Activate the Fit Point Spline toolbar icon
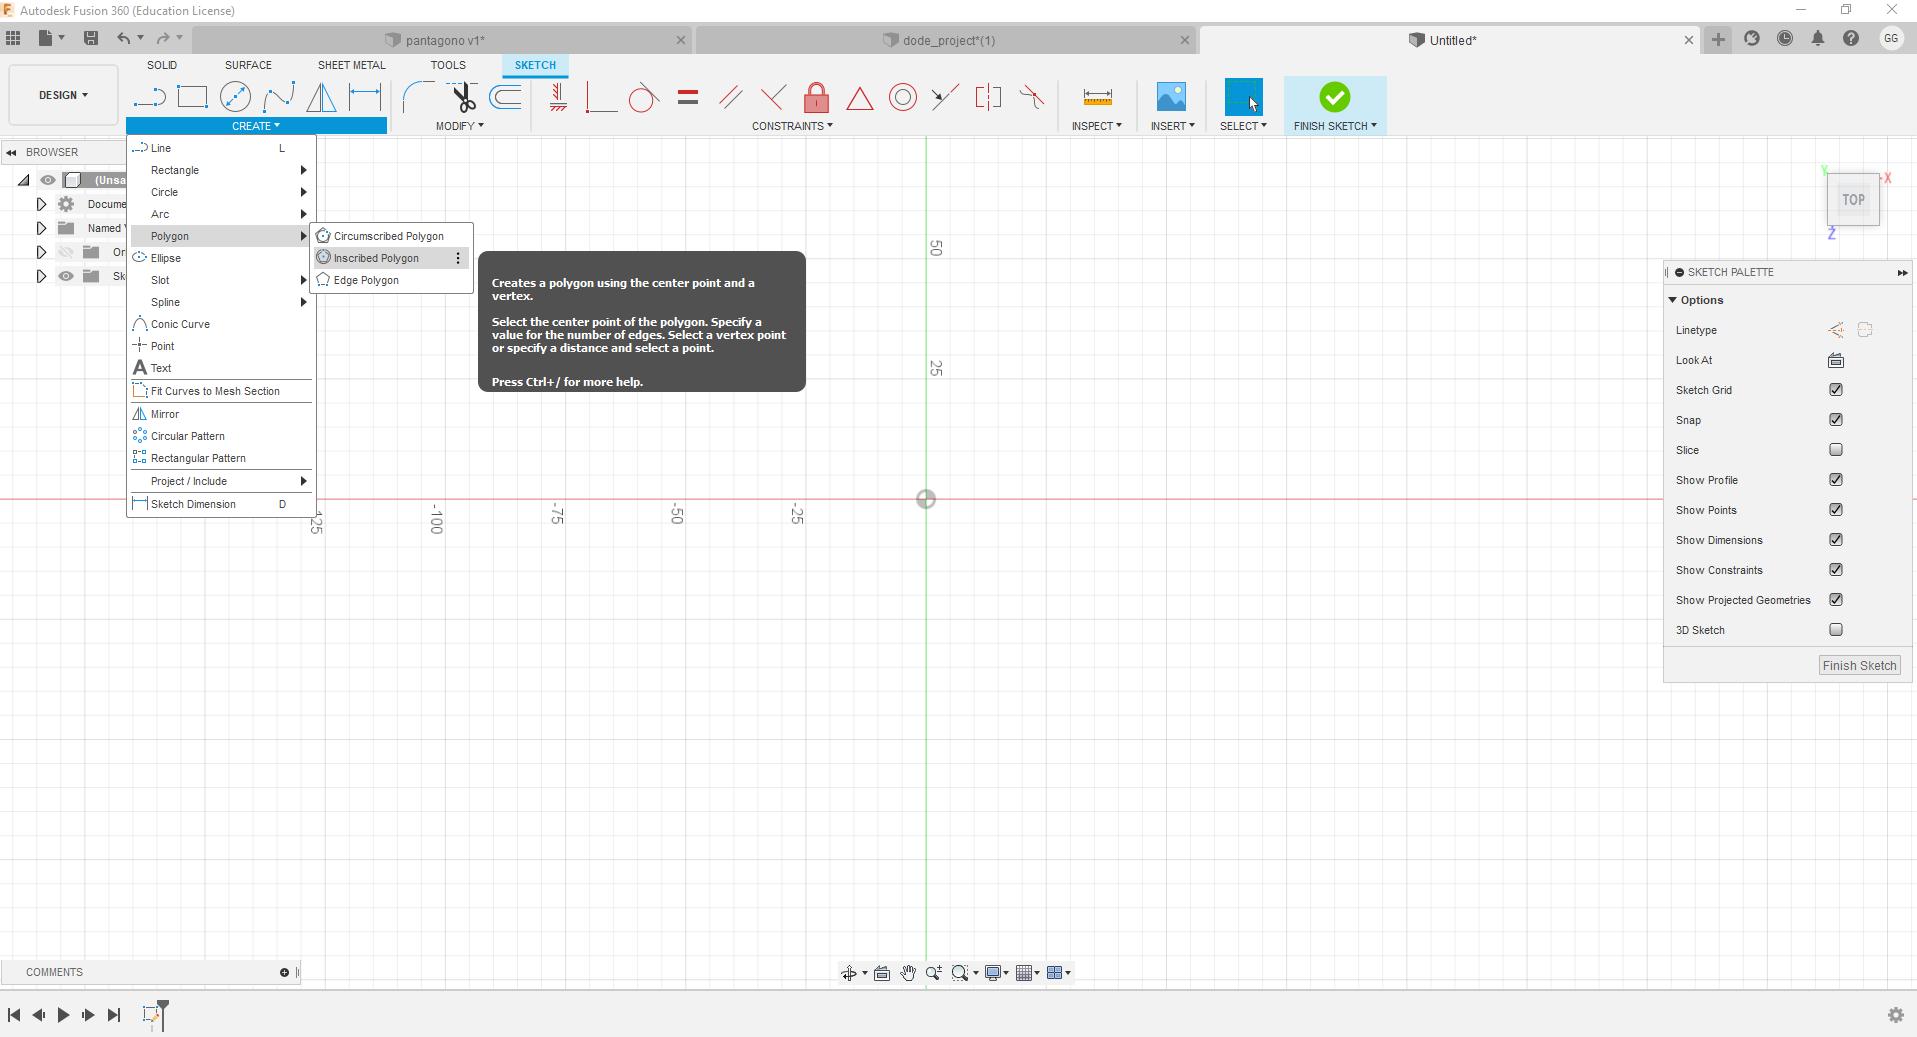 279,97
